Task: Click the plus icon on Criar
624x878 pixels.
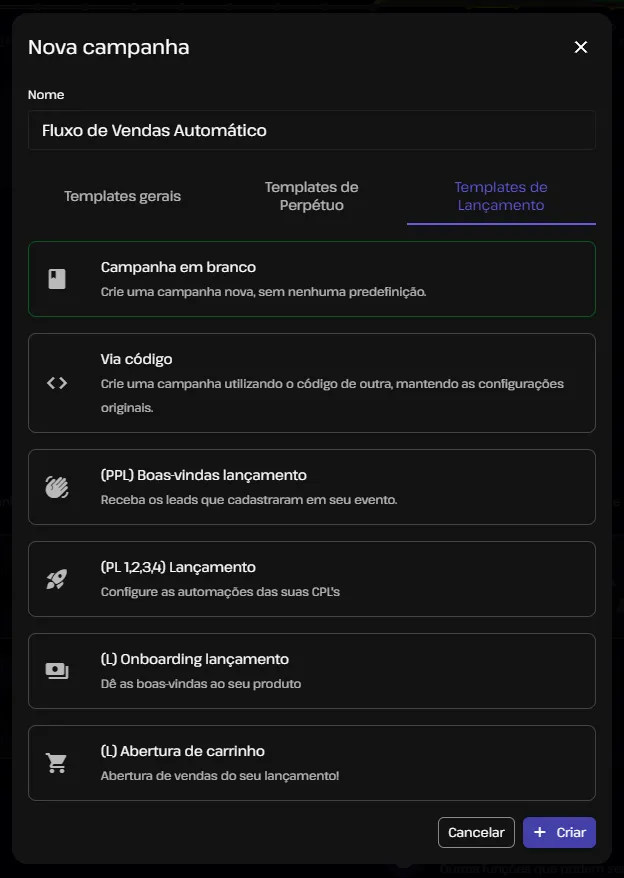Action: click(540, 832)
